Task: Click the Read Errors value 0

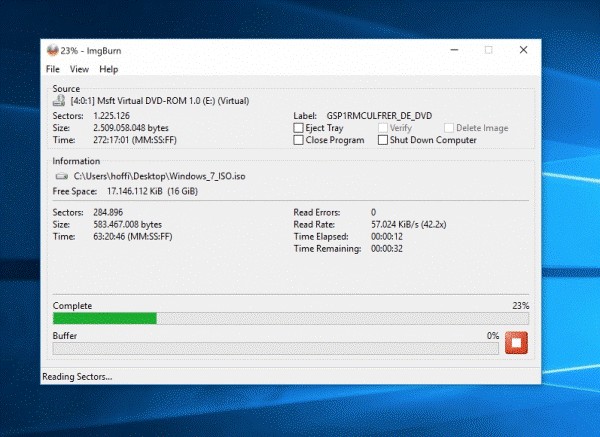Action: tap(373, 212)
